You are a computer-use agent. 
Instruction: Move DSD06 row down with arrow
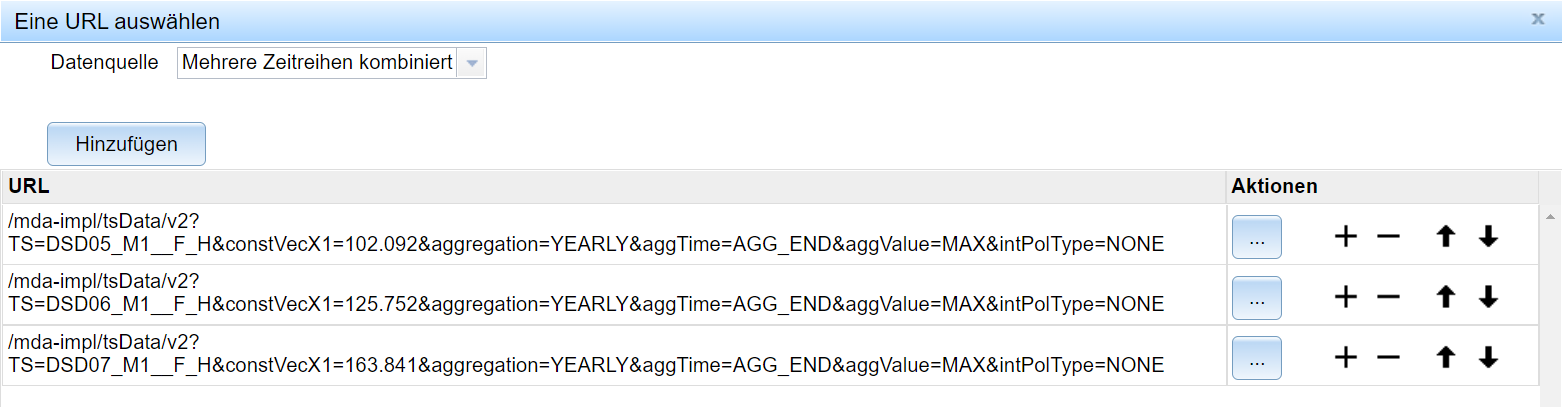(1488, 297)
